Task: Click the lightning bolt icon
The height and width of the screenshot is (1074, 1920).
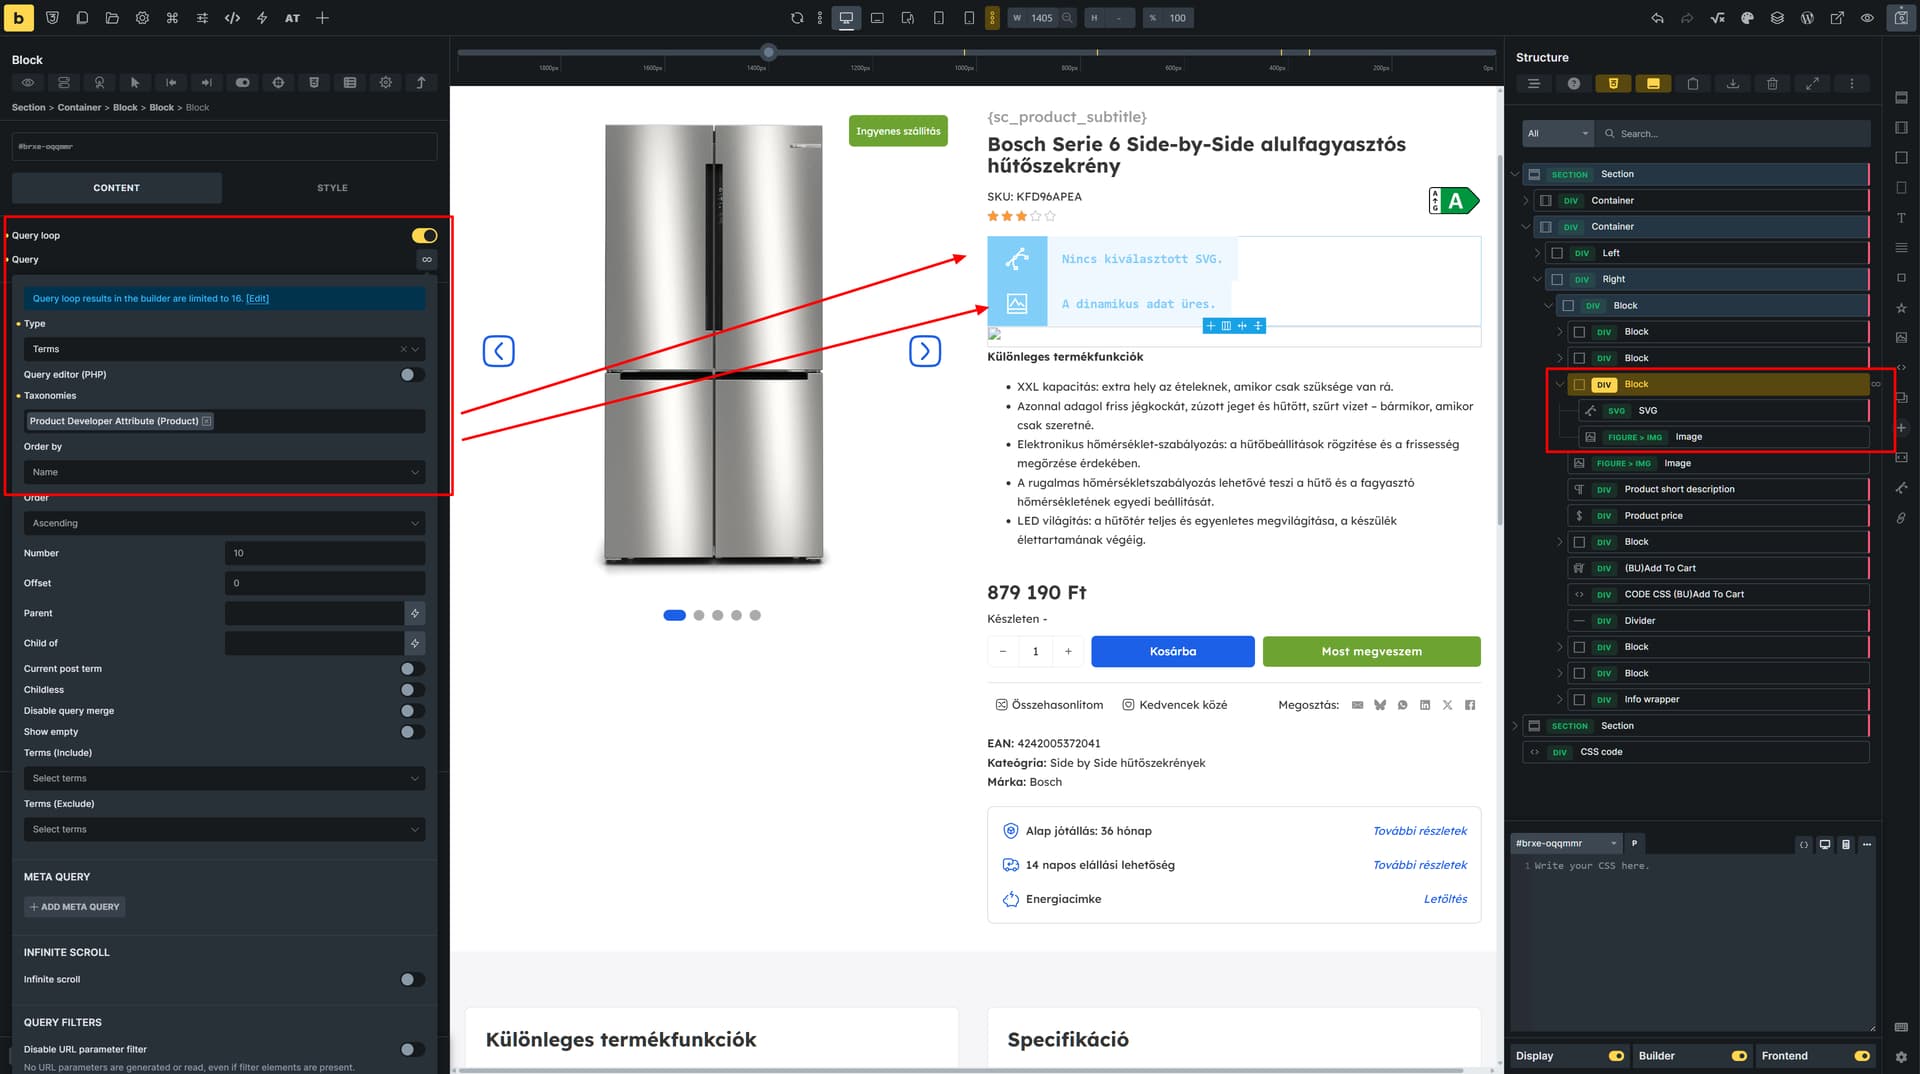Action: [262, 18]
